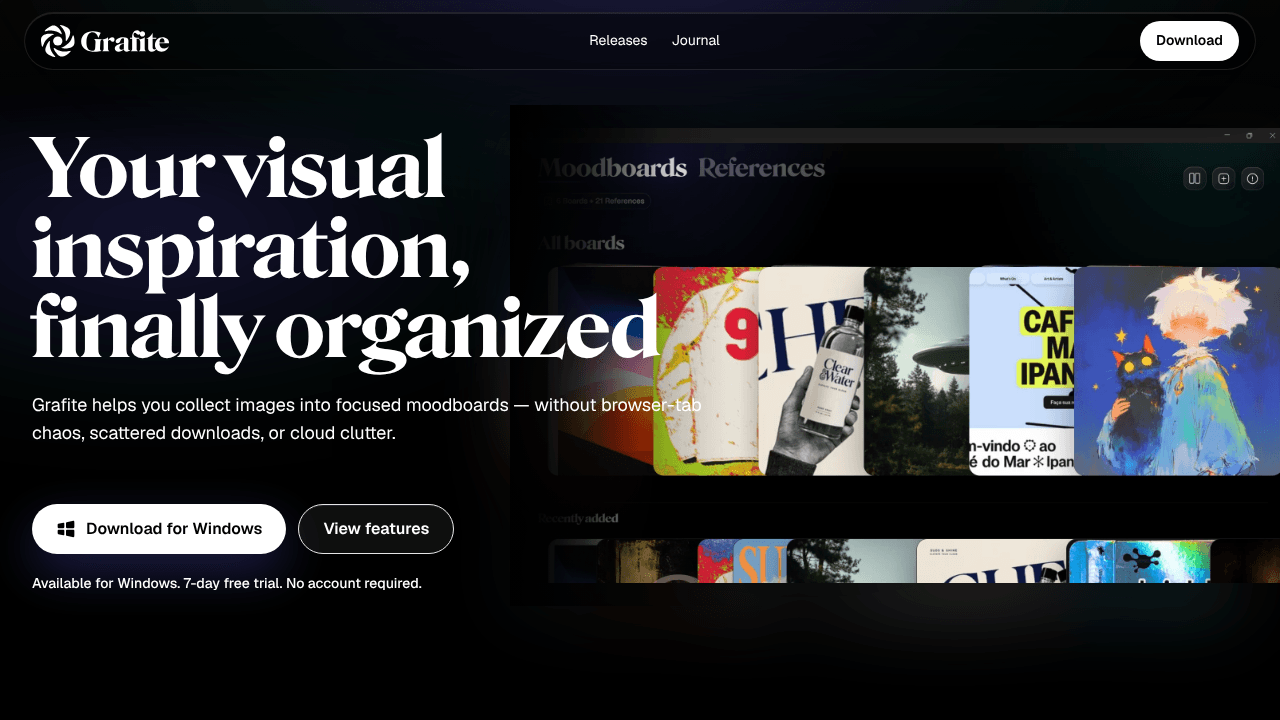Minimize the app preview window
1280x720 pixels.
1227,135
